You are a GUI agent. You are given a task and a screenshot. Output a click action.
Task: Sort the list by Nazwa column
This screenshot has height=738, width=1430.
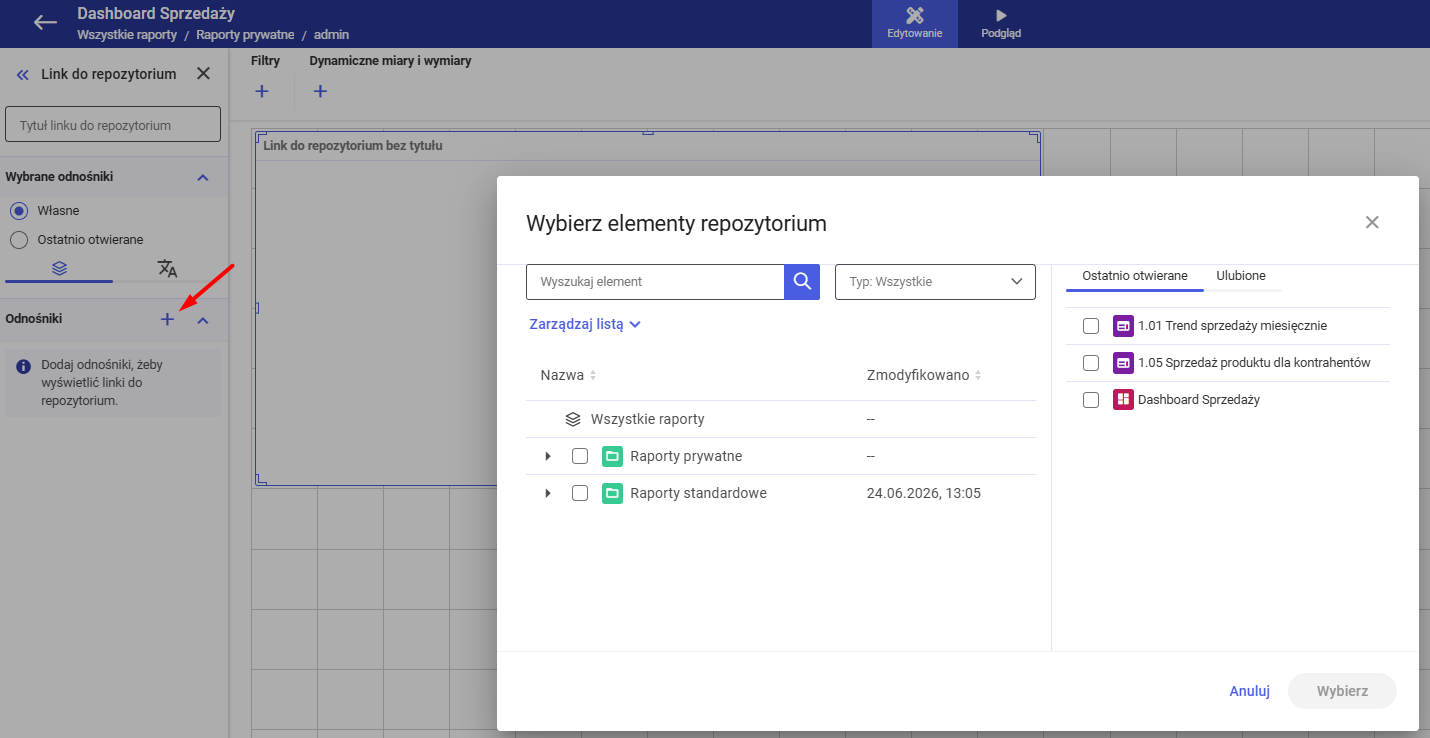(x=568, y=375)
